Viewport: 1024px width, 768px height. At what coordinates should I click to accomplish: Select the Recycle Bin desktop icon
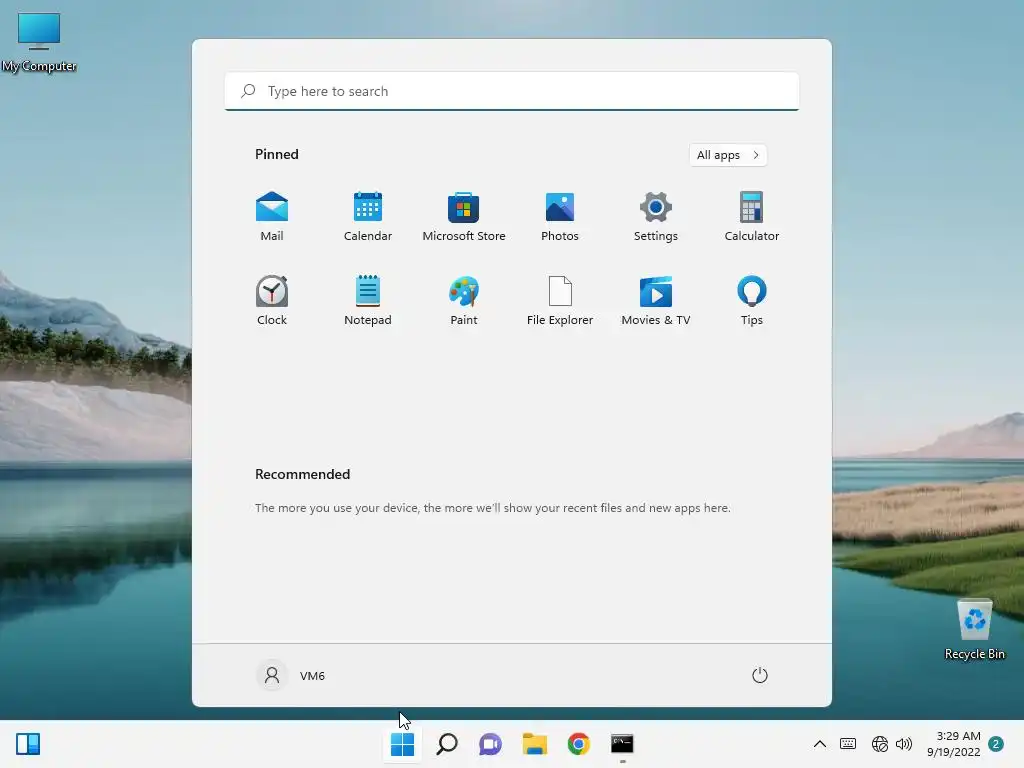point(974,630)
